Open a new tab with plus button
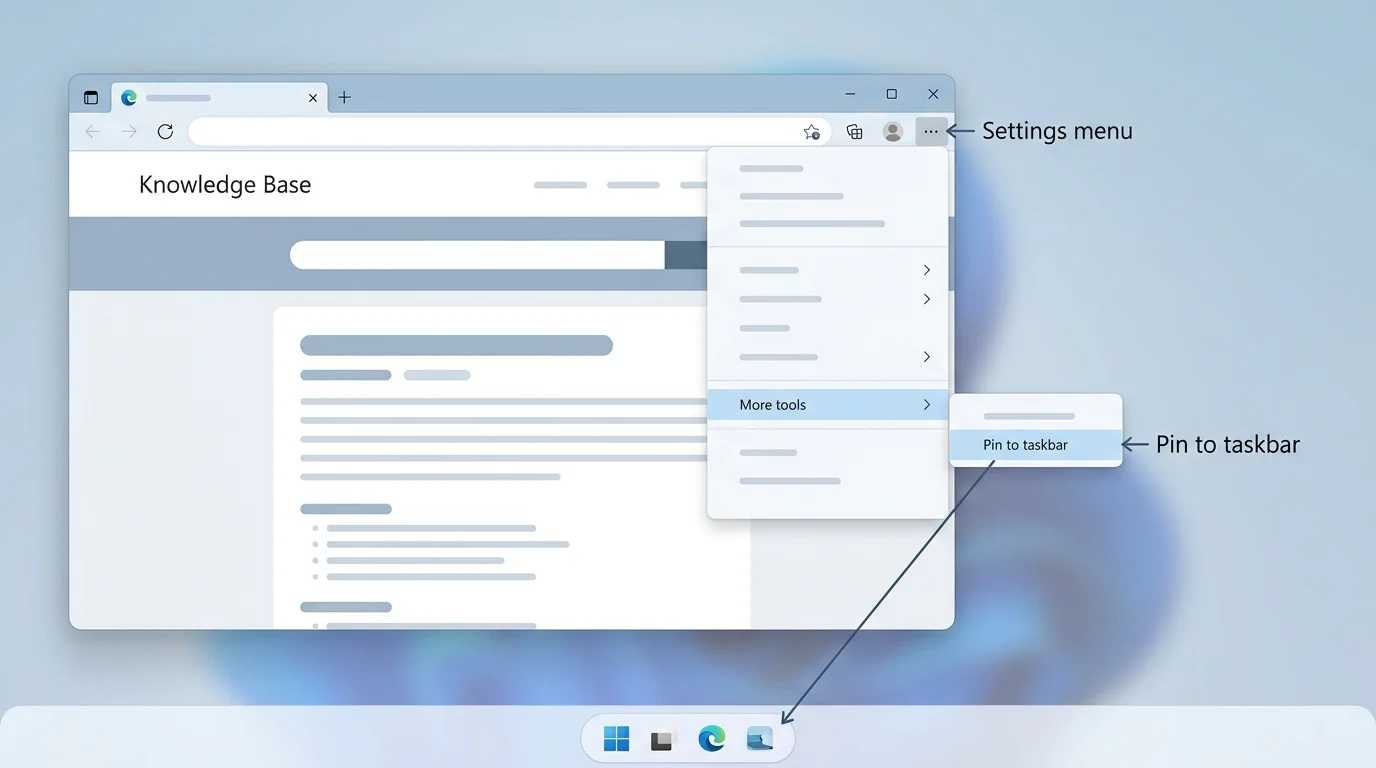The width and height of the screenshot is (1376, 768). 344,97
